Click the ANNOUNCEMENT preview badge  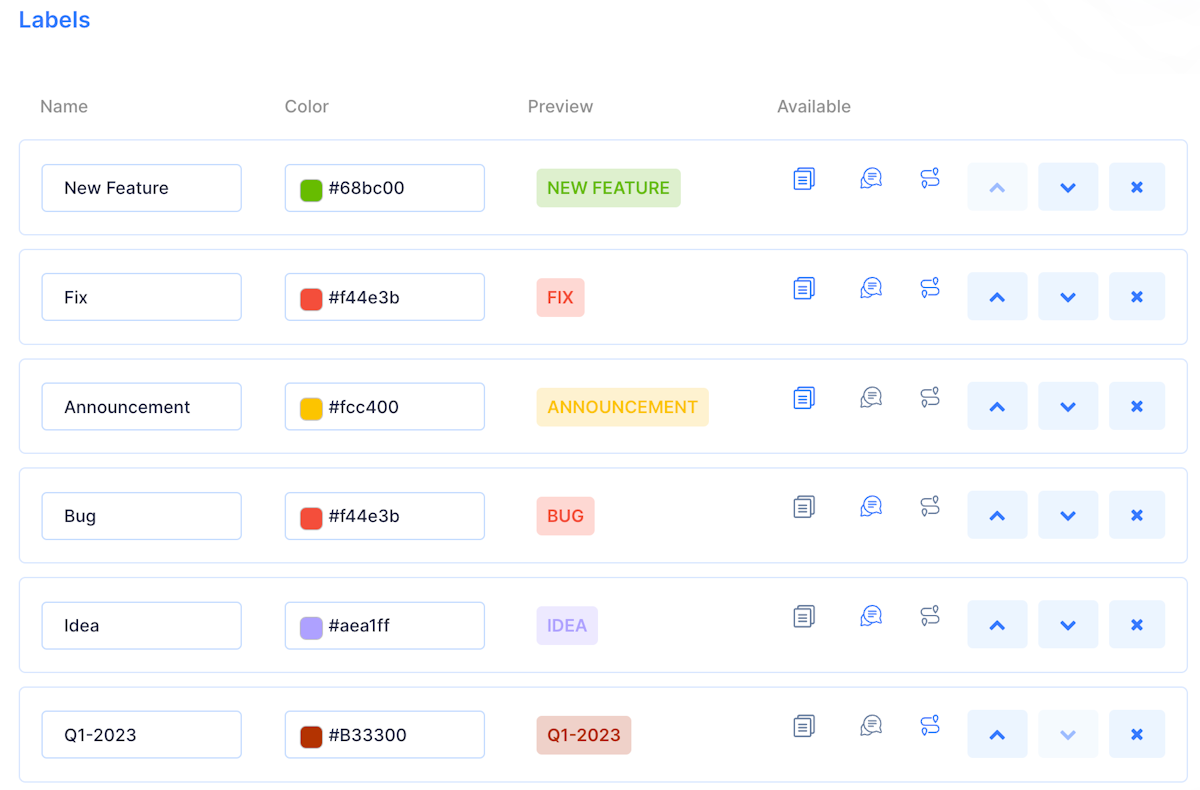click(x=622, y=407)
